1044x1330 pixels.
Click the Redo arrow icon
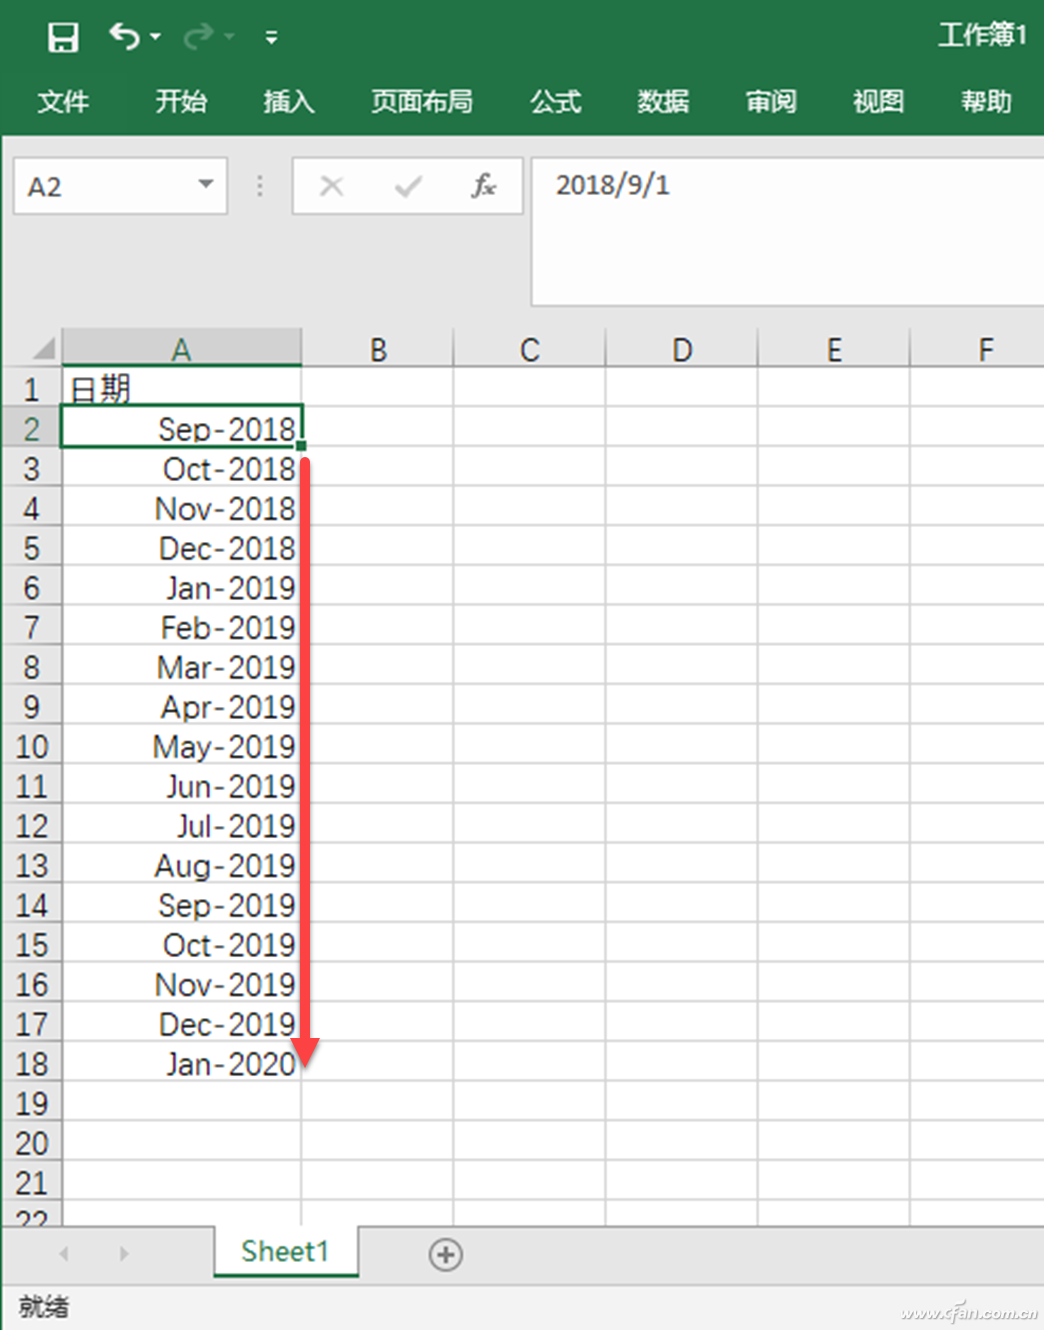coord(198,37)
